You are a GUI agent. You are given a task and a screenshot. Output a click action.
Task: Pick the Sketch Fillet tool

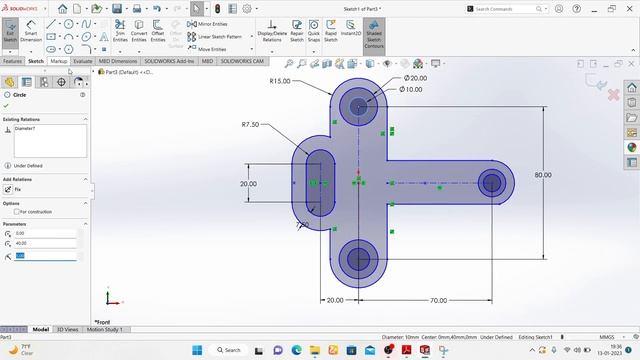pos(86,49)
